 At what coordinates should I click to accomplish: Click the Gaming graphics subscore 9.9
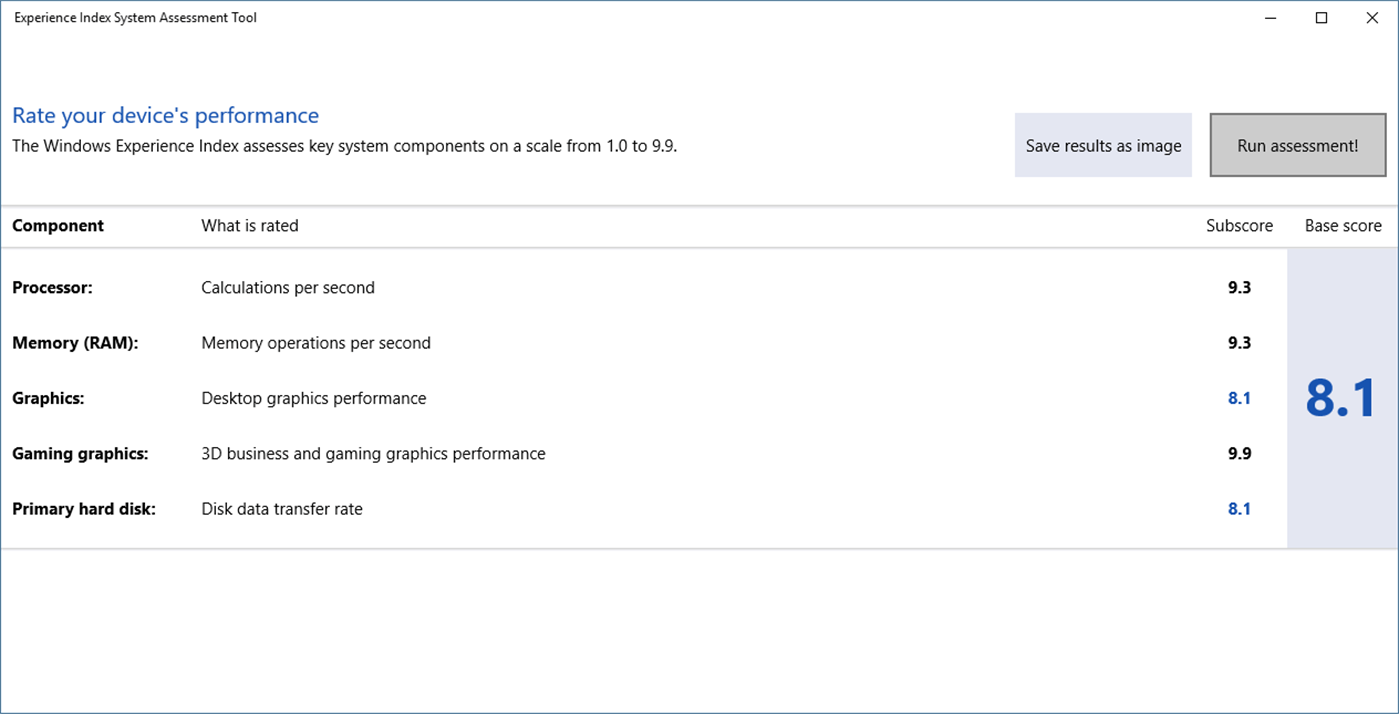click(x=1239, y=454)
